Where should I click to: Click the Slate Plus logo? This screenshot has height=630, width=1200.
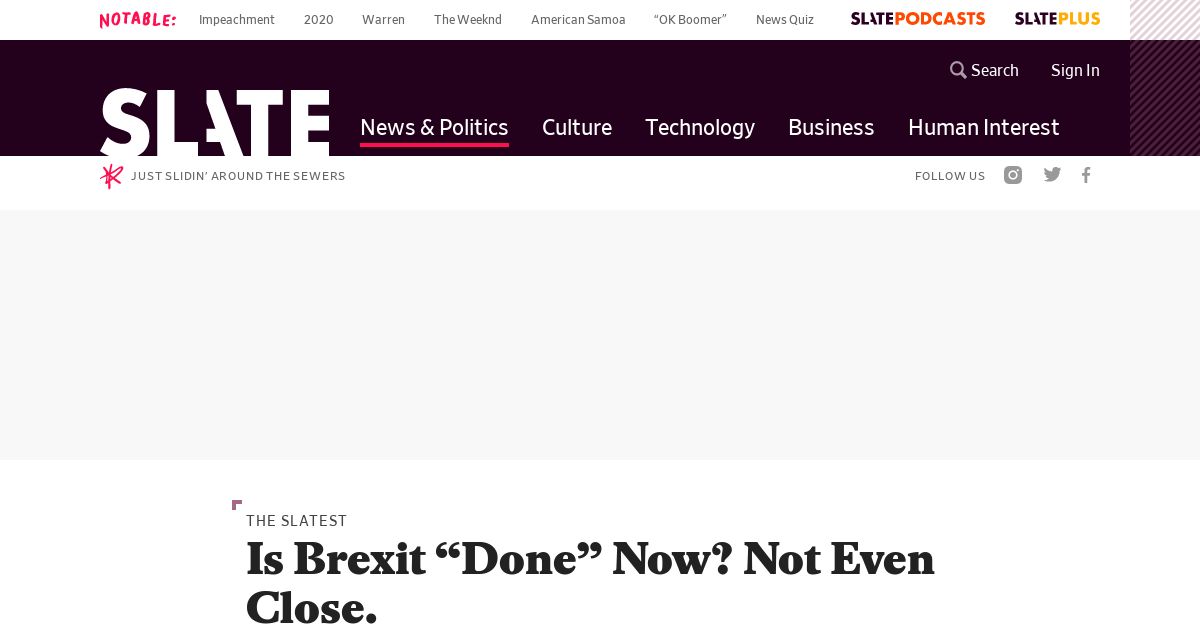(1057, 19)
